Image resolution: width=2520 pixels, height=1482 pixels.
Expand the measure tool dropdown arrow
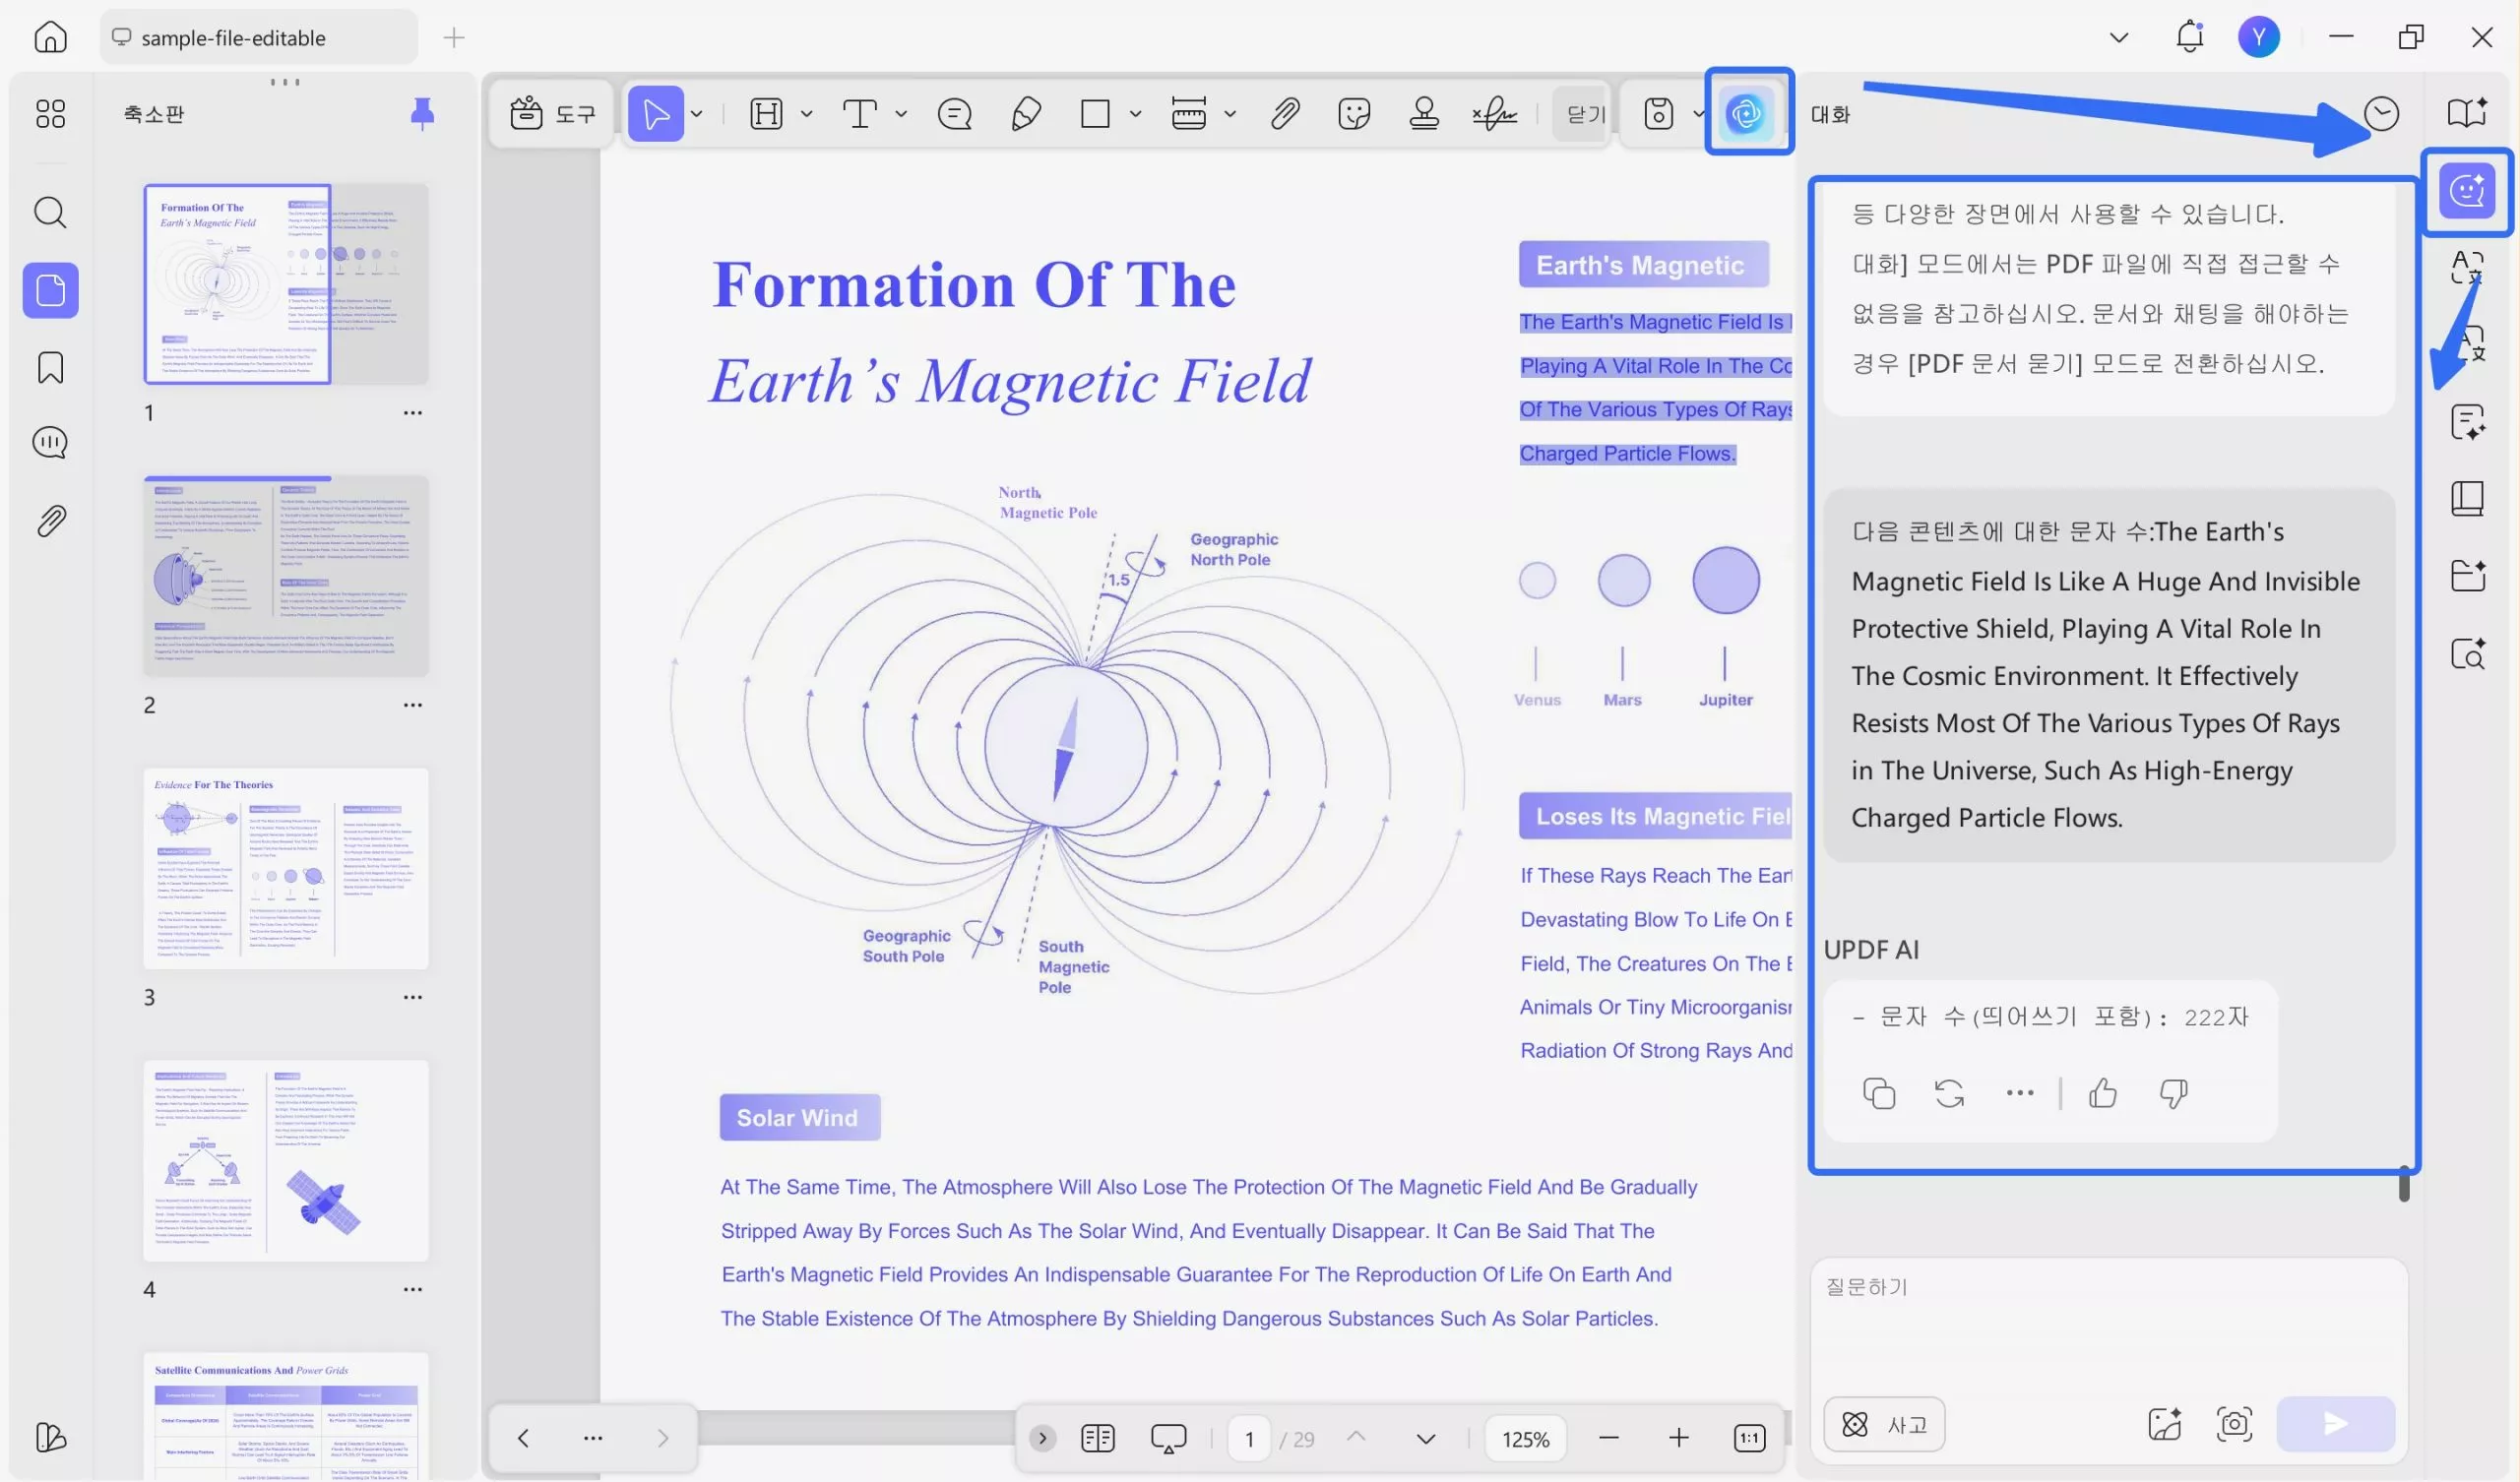pos(1230,114)
